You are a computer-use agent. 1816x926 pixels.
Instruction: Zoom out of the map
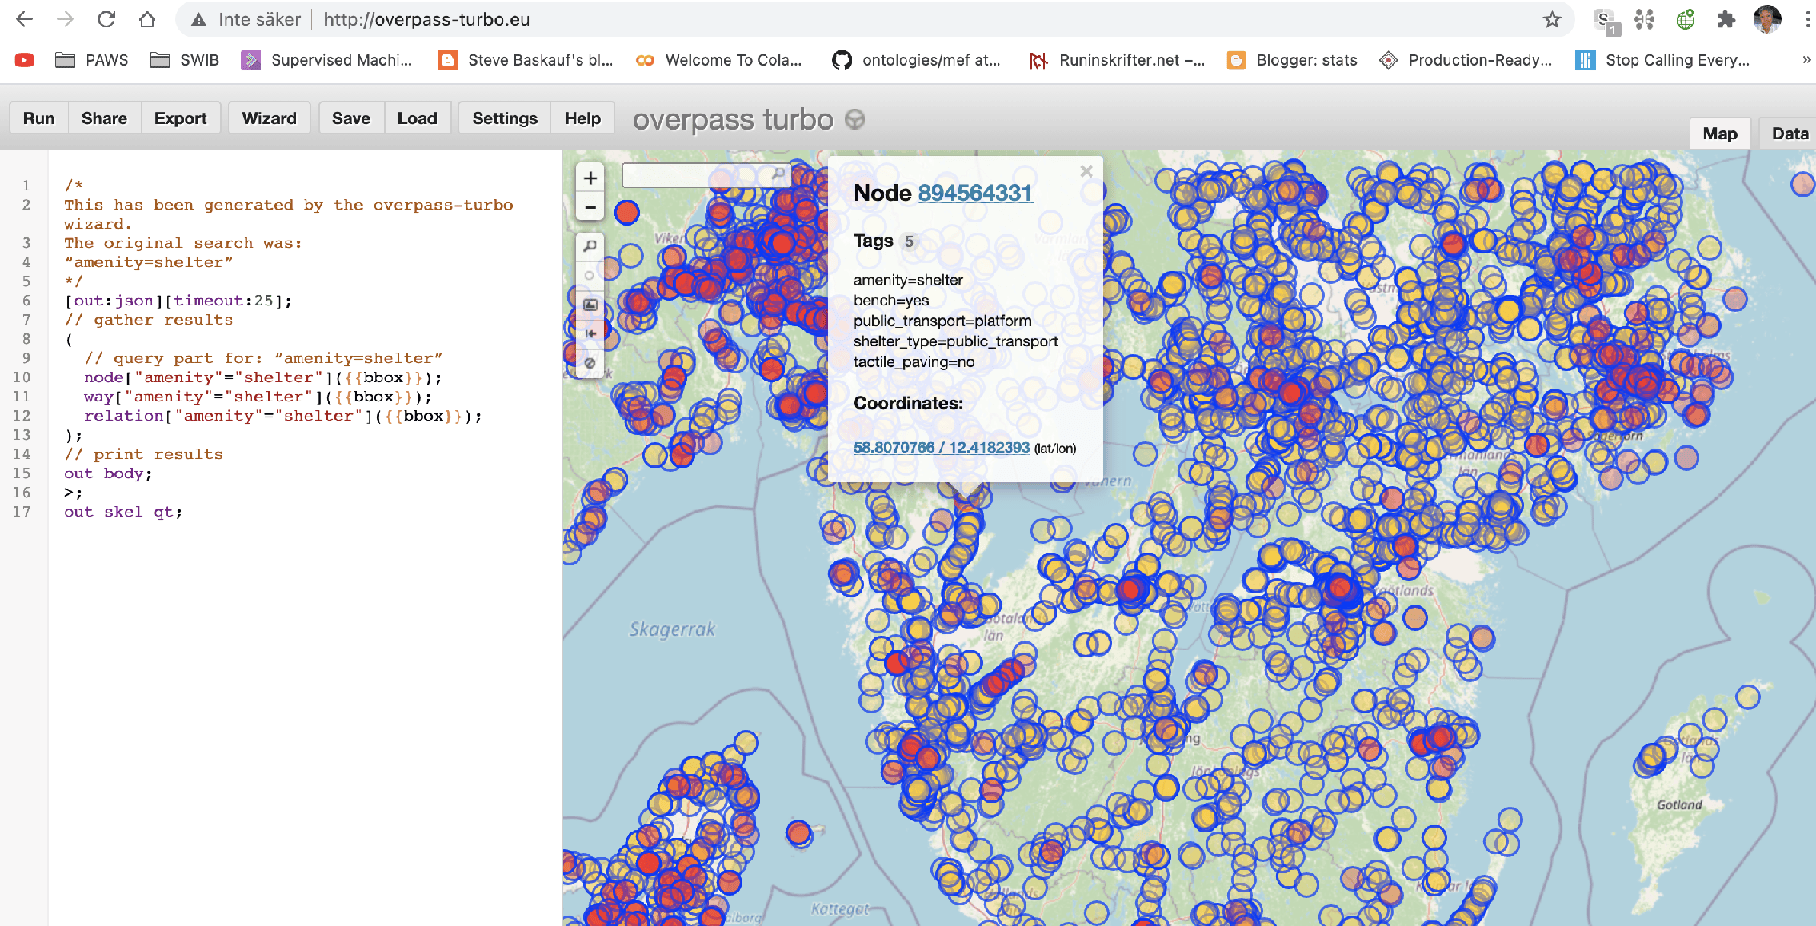[590, 208]
